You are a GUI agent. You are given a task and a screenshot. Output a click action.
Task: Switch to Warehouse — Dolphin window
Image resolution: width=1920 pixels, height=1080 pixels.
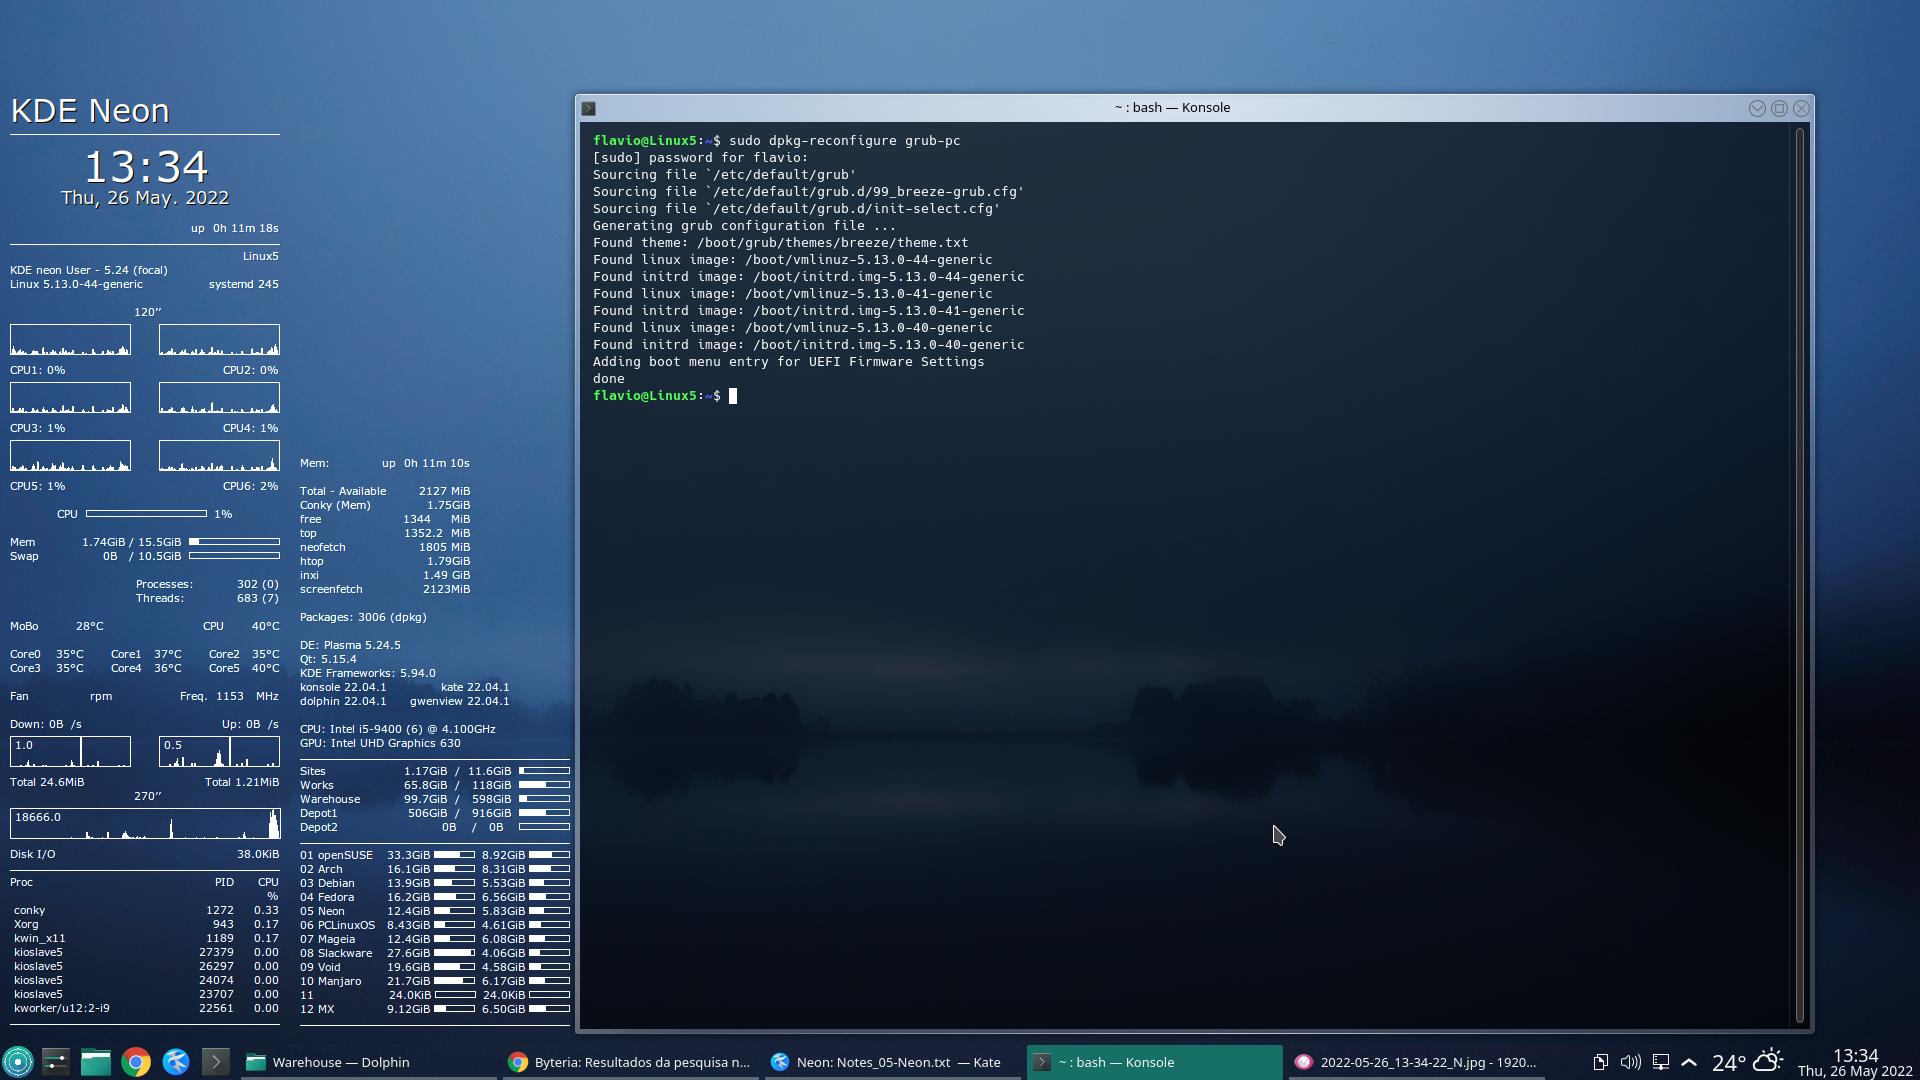click(367, 1062)
